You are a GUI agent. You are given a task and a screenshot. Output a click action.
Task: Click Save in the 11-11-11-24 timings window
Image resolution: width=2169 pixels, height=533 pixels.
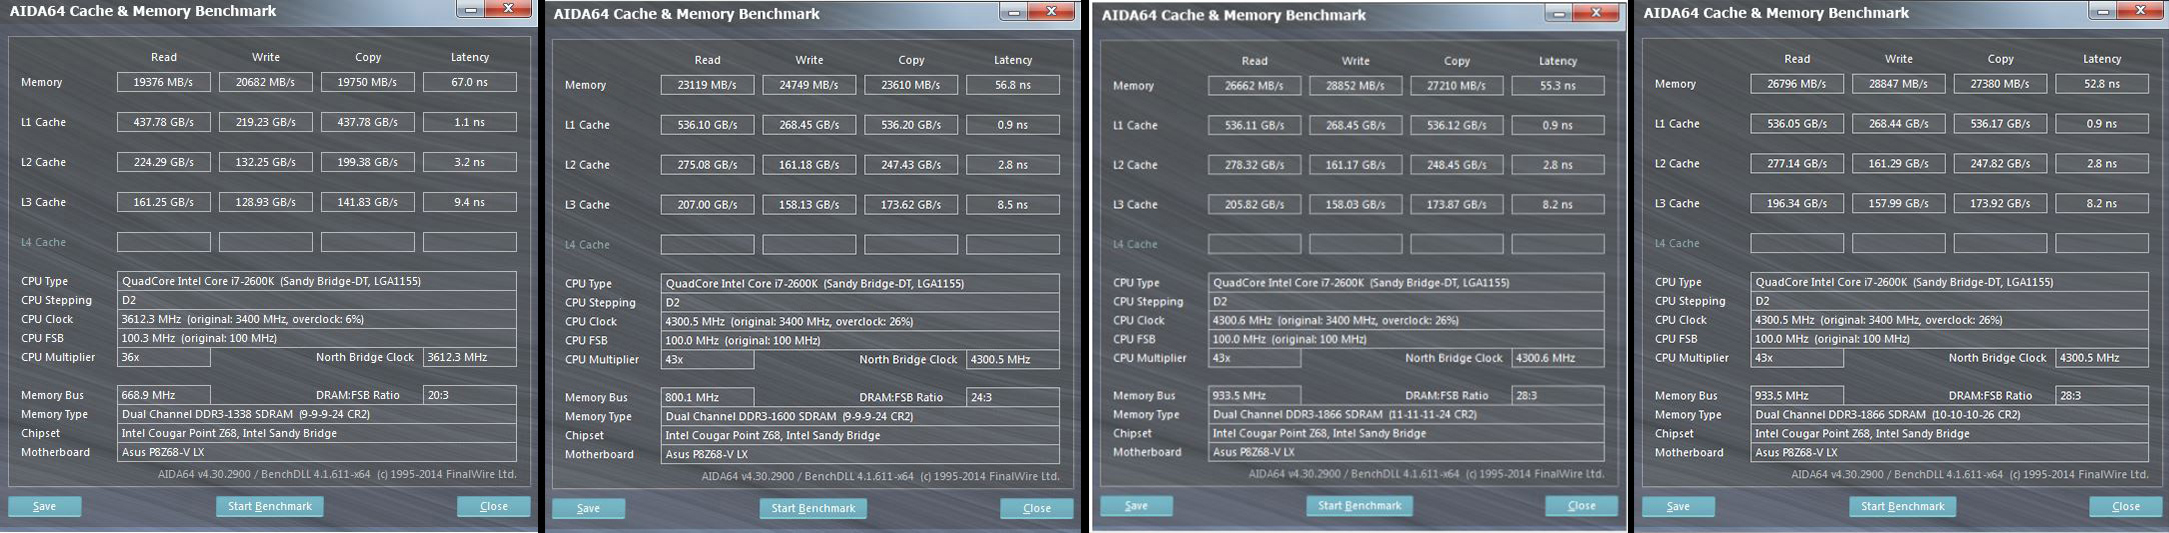pos(1136,505)
